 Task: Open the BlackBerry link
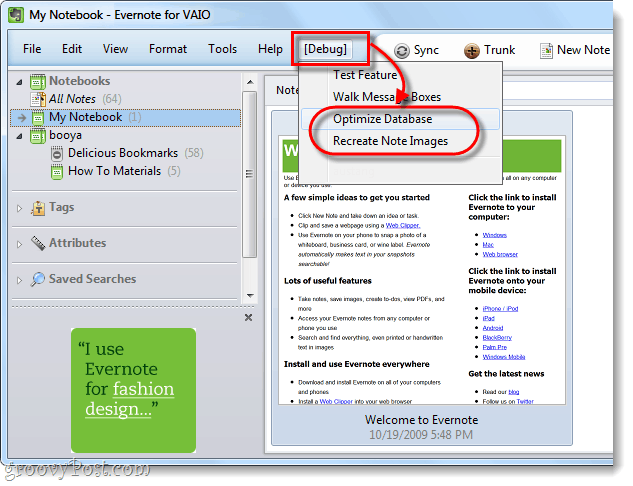497,338
